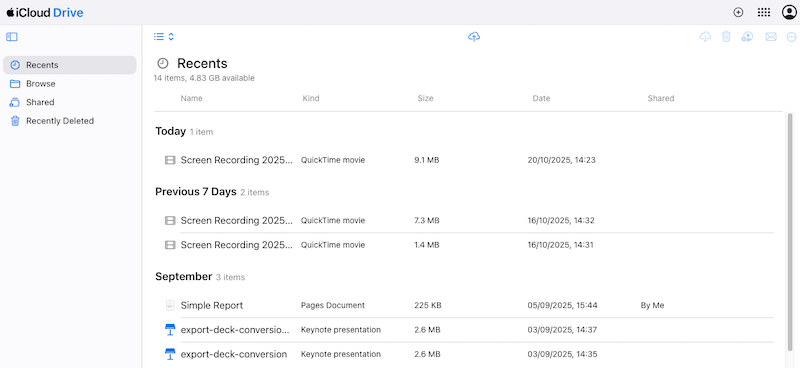
Task: Open the more options ellipsis menu
Action: (x=792, y=37)
